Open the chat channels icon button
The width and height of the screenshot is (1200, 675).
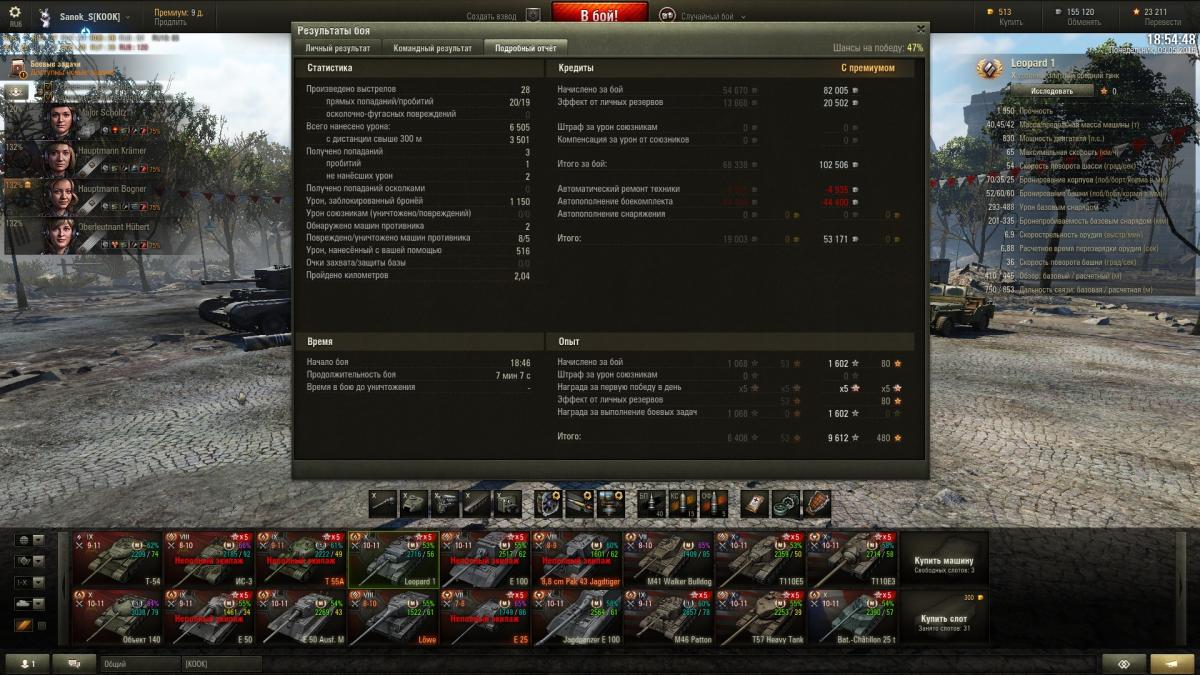[74, 664]
